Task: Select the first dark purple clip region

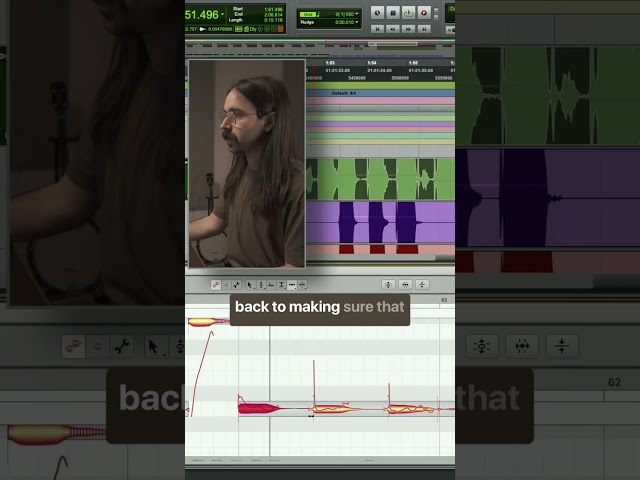Action: 347,222
